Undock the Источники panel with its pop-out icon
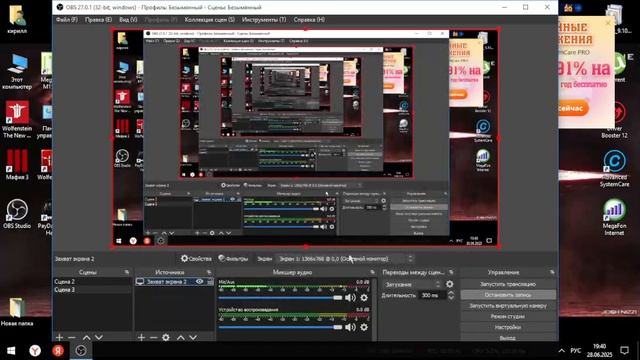 [209, 272]
